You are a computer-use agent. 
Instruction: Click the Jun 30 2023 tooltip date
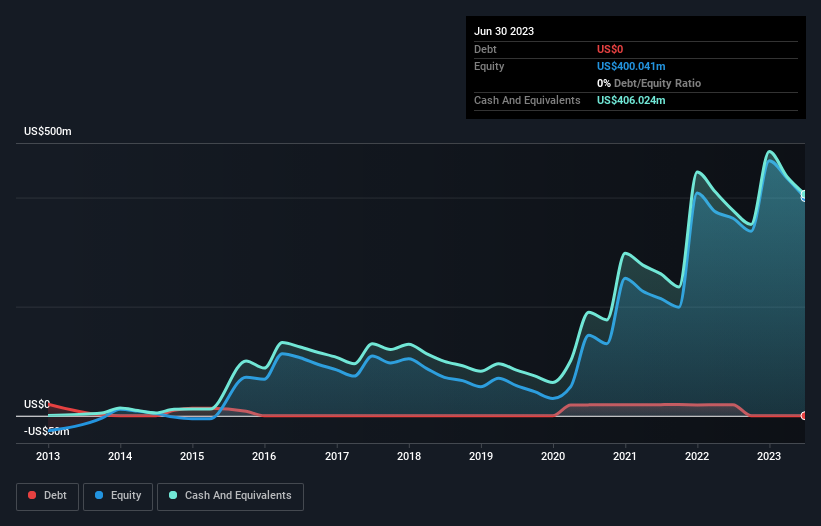click(504, 31)
